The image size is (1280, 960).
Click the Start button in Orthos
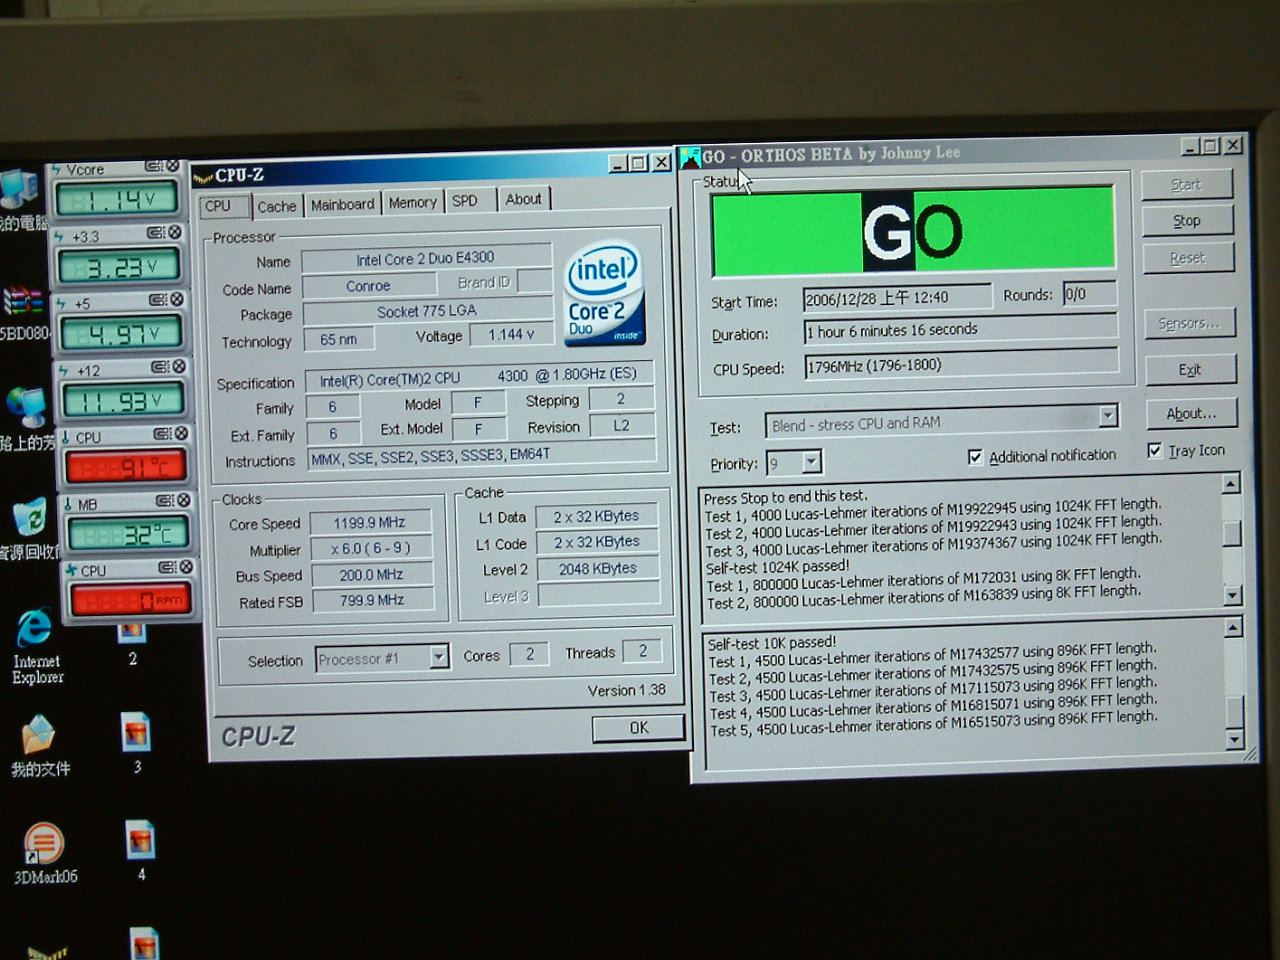coord(1186,184)
